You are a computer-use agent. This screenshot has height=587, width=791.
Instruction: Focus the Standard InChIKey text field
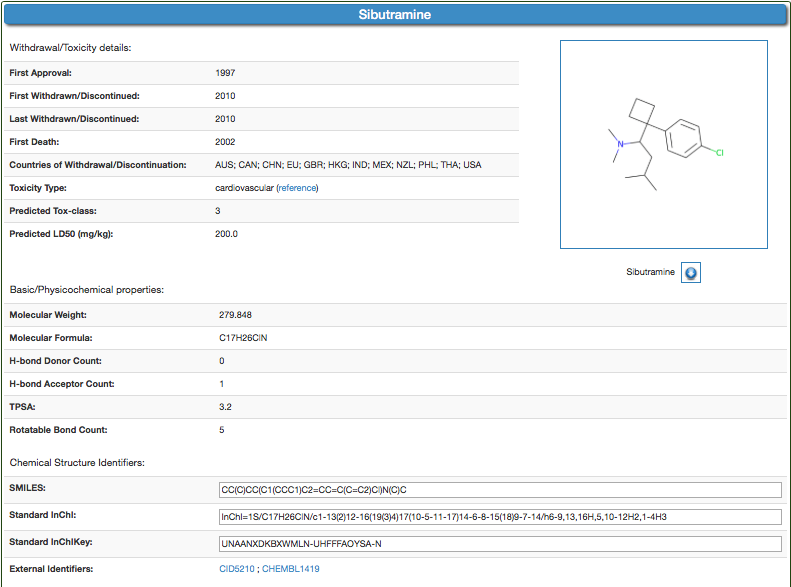tap(499, 544)
